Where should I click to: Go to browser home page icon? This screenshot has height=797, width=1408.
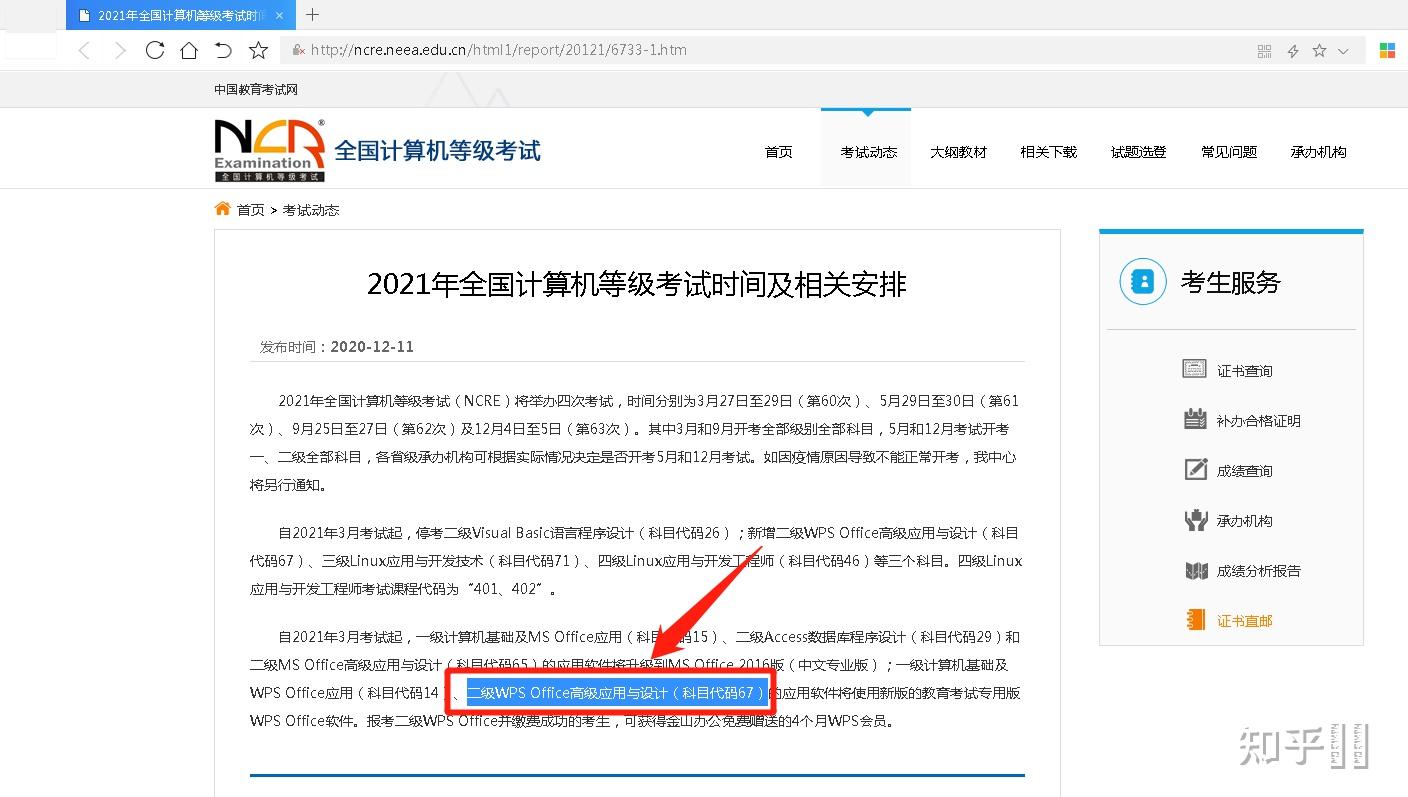[x=189, y=50]
